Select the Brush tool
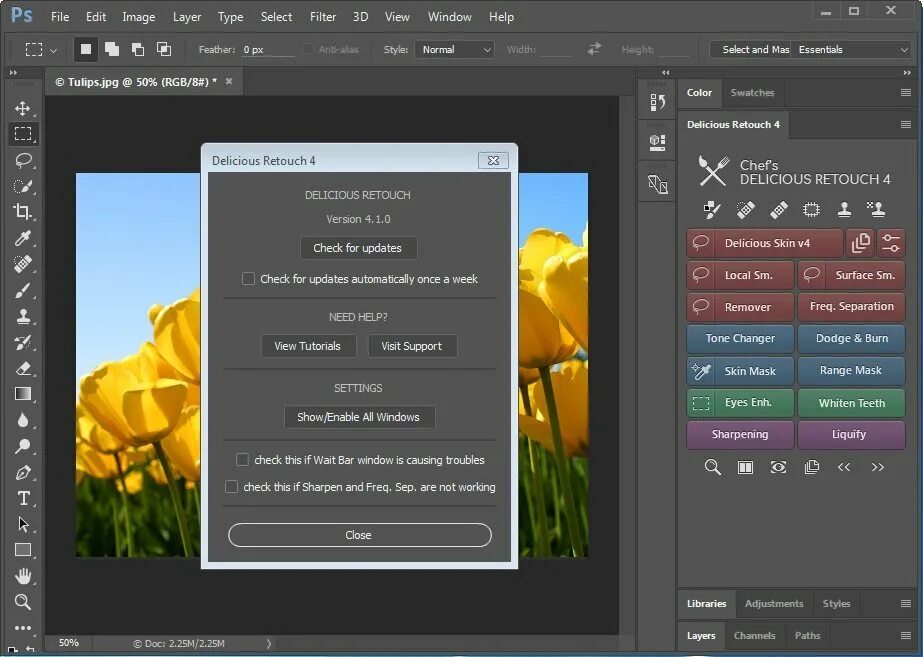 click(x=23, y=290)
